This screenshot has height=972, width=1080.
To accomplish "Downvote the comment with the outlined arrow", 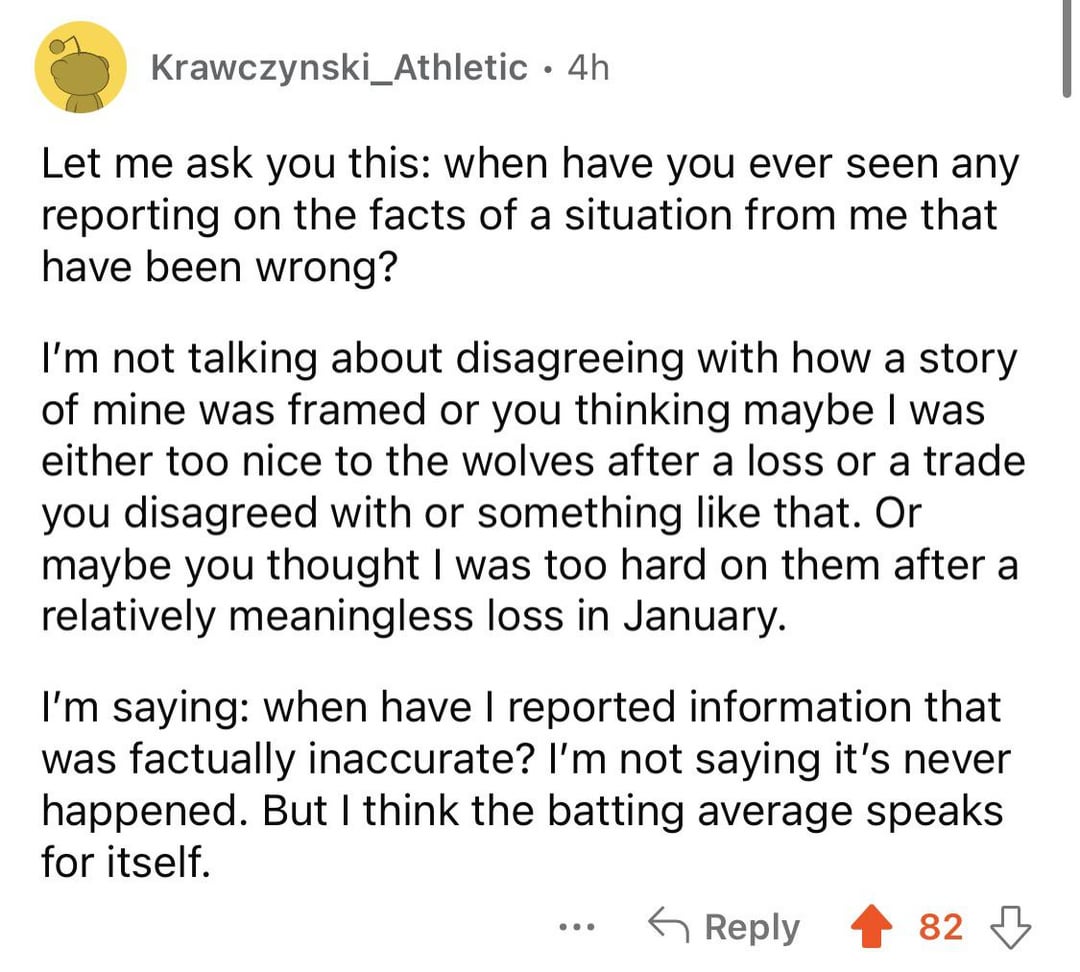I will click(x=1012, y=927).
